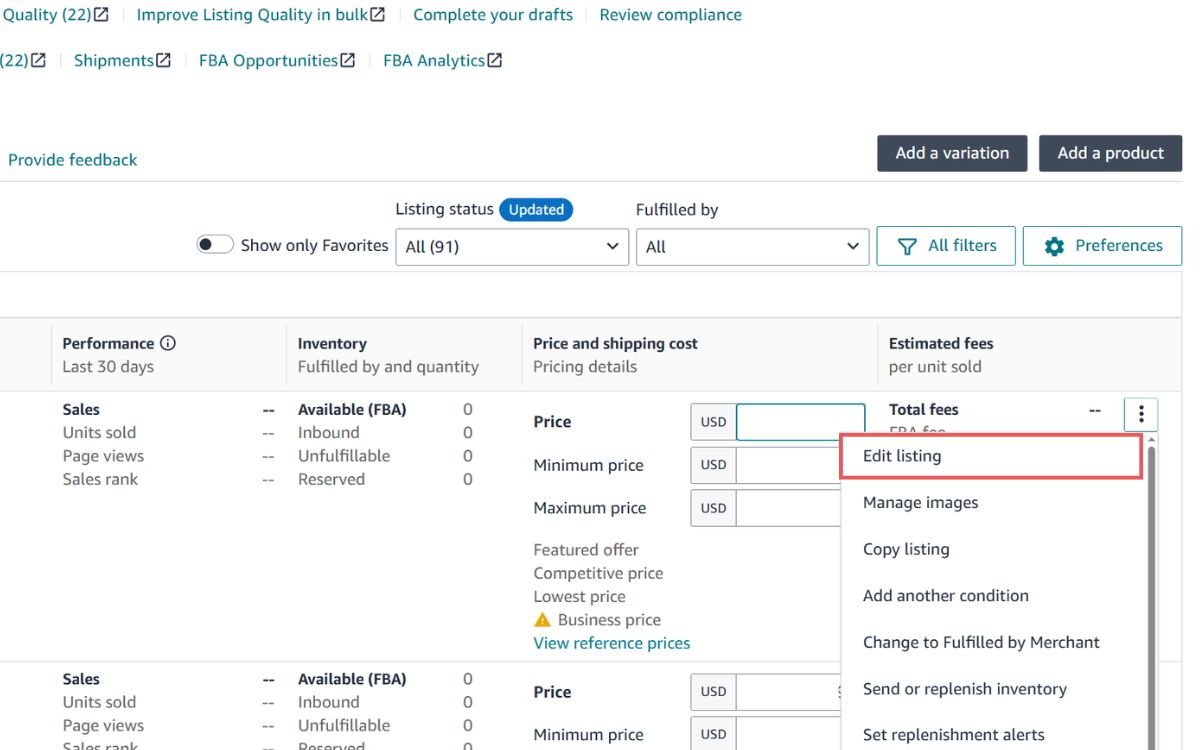1200x750 pixels.
Task: Click the Business price label
Action: pyautogui.click(x=609, y=620)
